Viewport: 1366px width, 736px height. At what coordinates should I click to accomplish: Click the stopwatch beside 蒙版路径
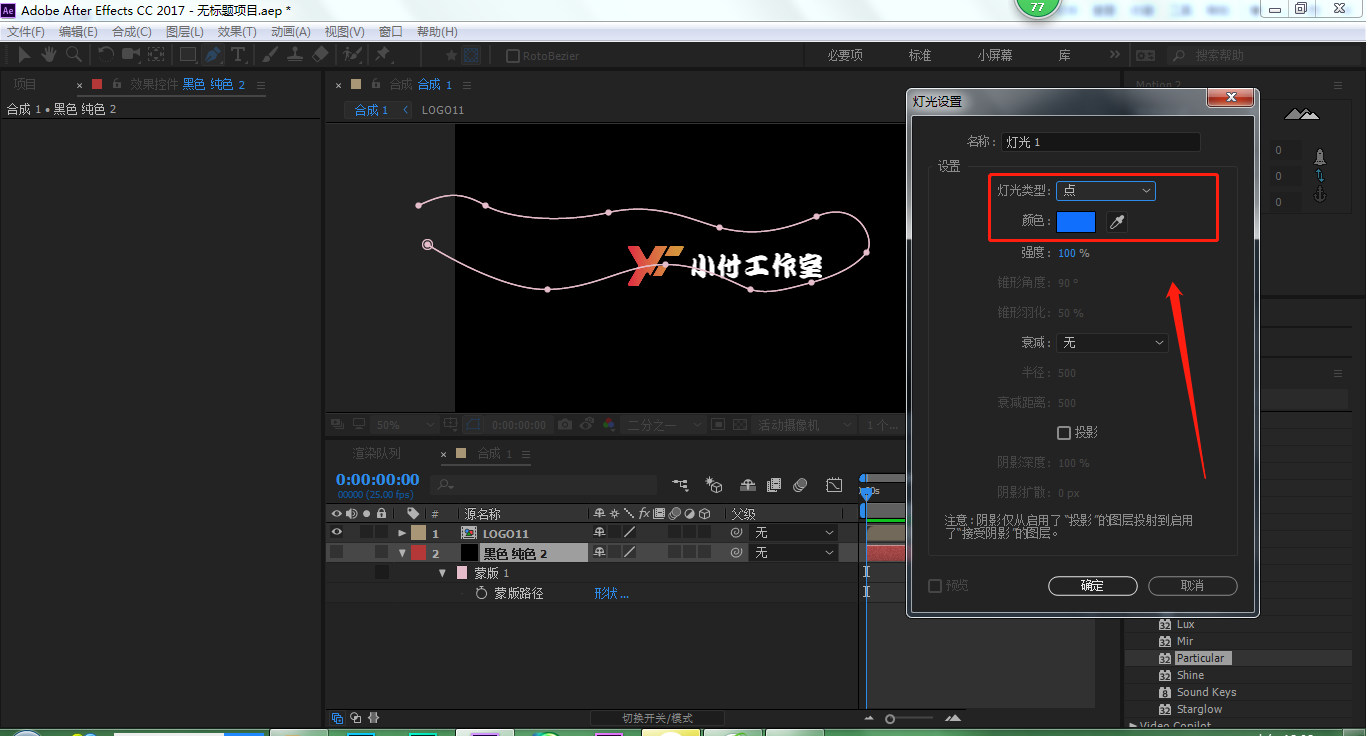pos(481,593)
